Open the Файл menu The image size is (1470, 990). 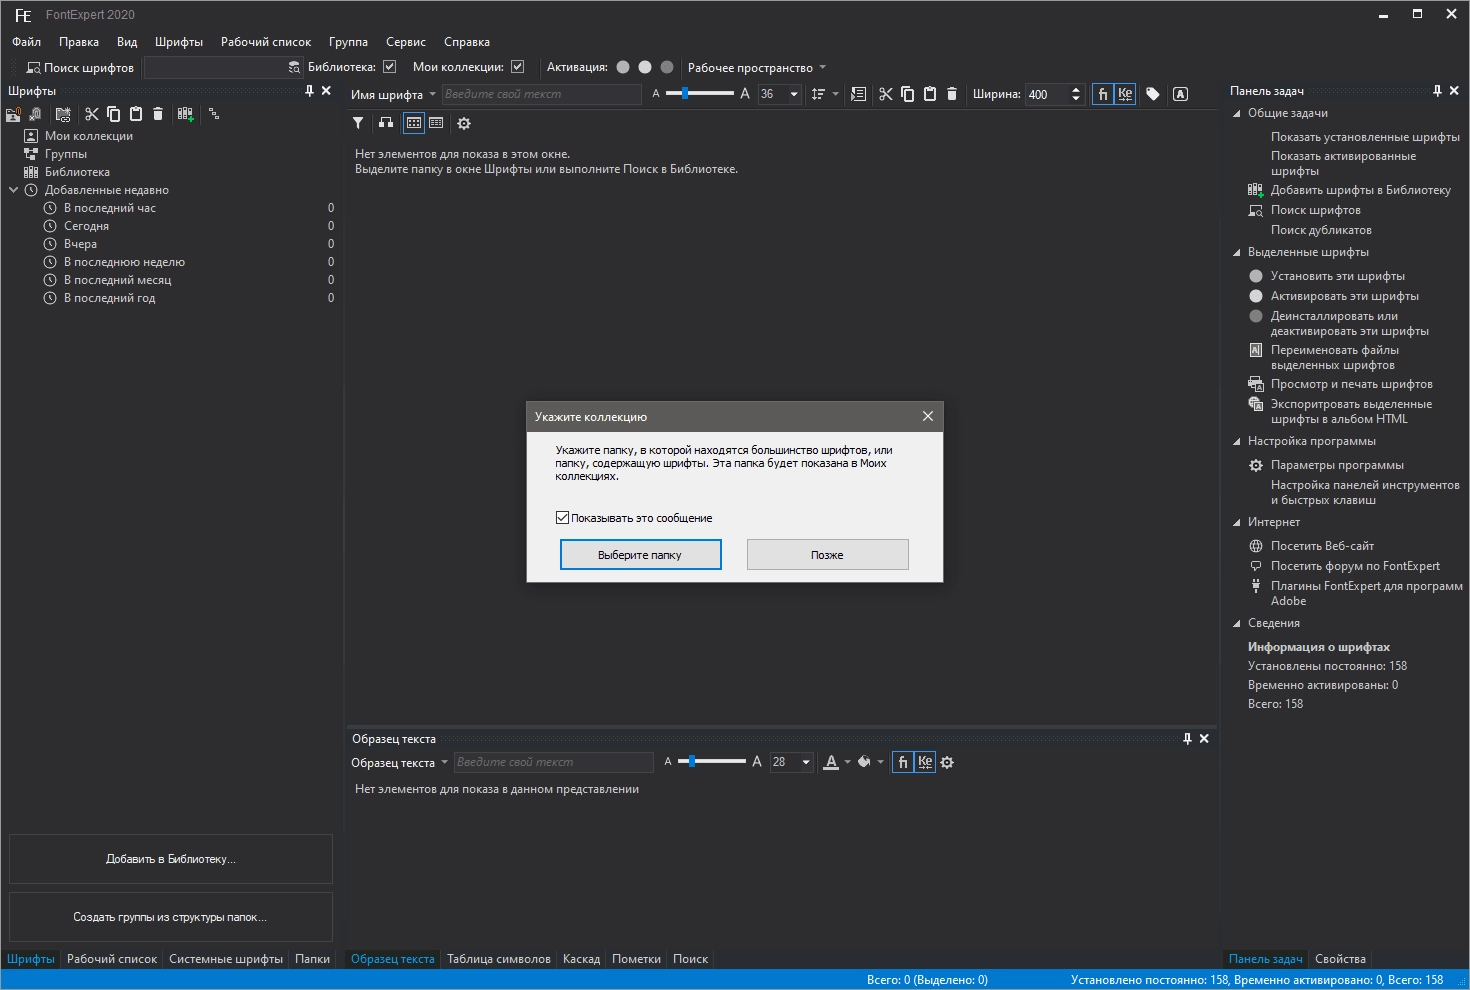coord(27,42)
